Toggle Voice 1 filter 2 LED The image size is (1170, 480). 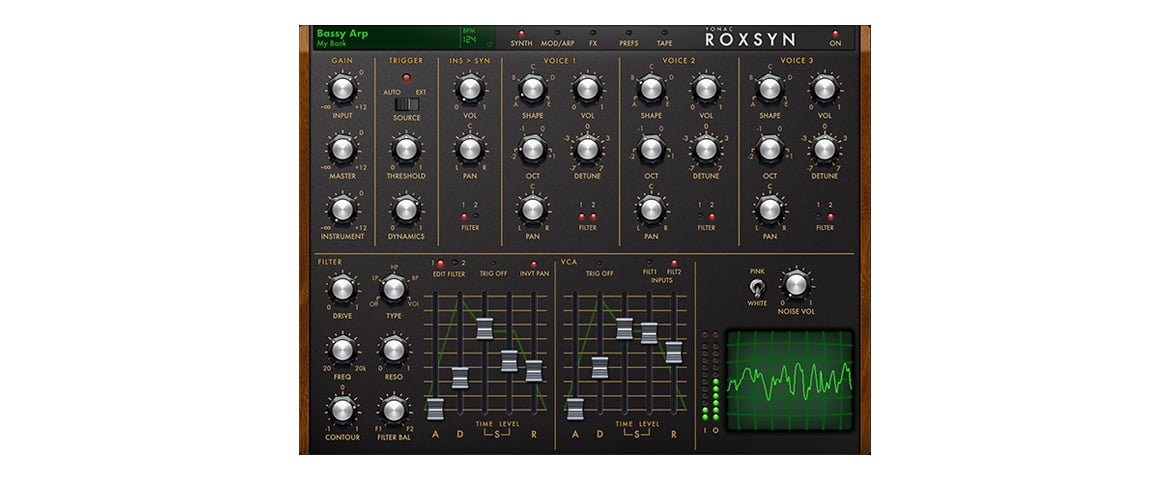(x=593, y=216)
